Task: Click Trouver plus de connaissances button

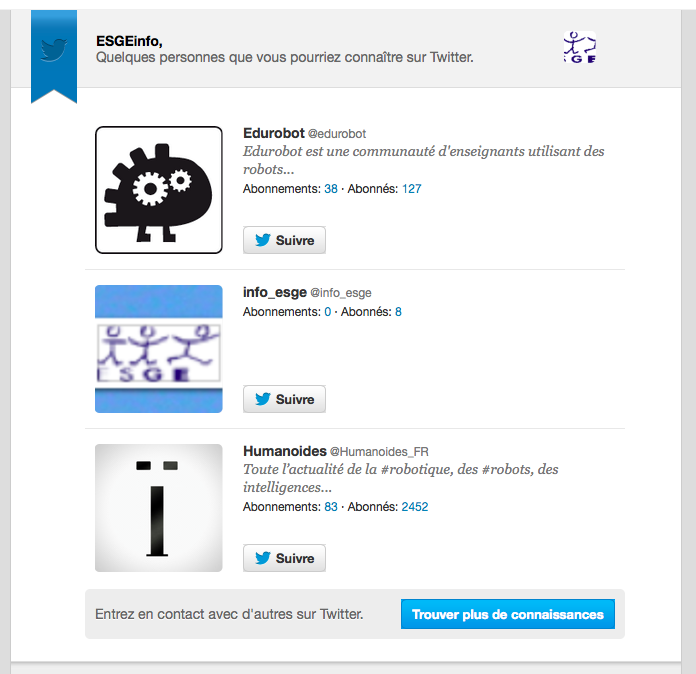Action: 508,614
